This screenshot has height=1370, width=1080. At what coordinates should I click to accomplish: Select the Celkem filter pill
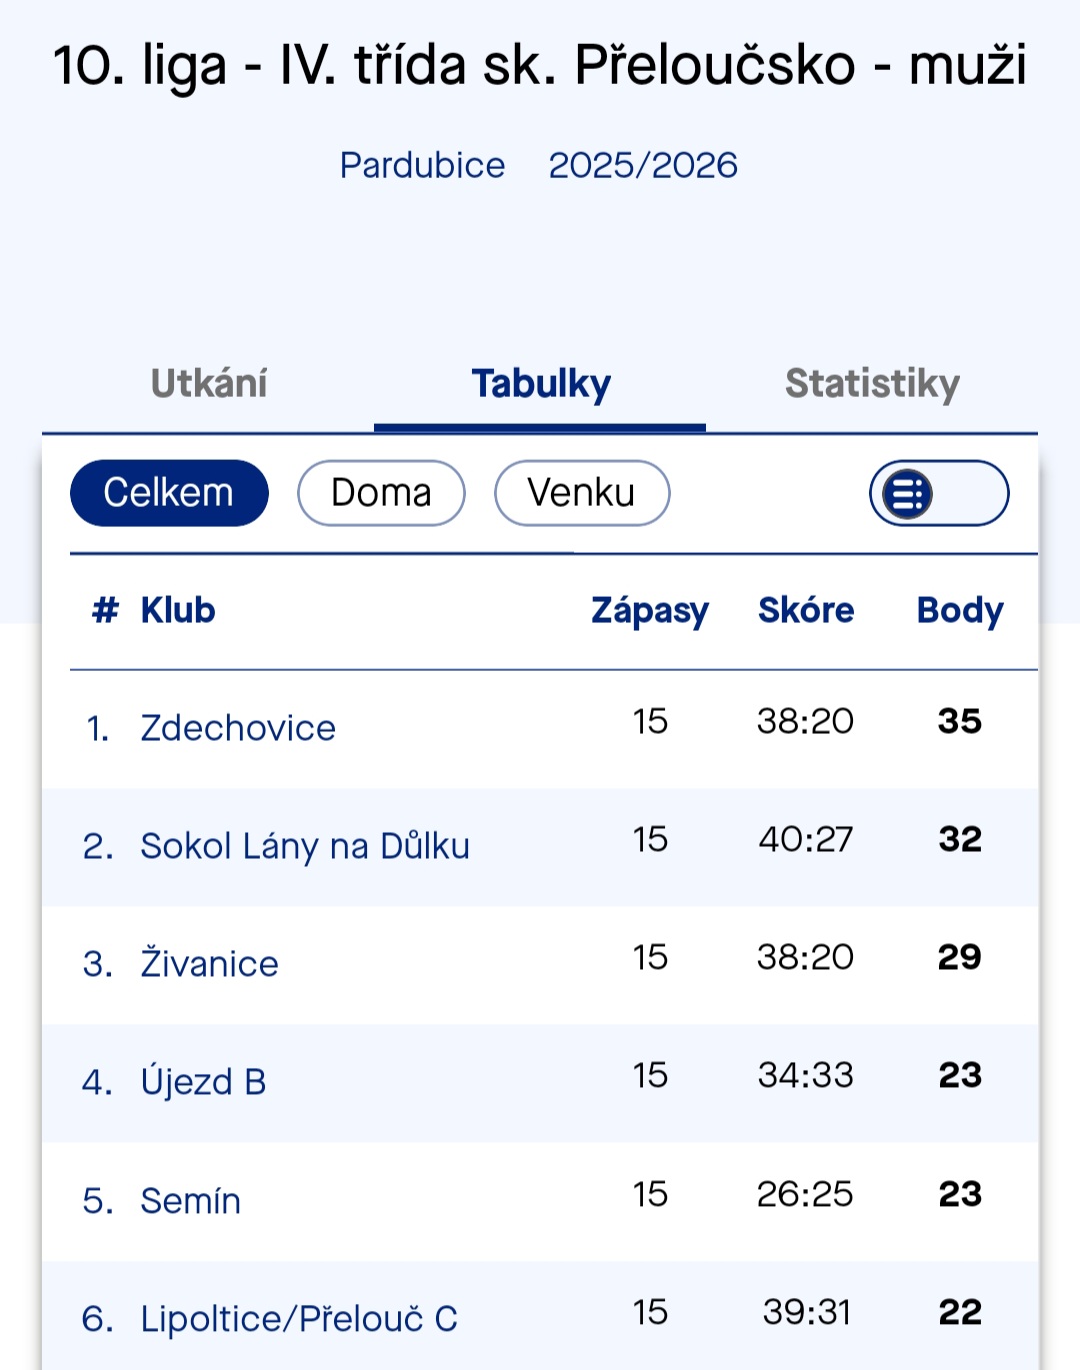coord(169,493)
